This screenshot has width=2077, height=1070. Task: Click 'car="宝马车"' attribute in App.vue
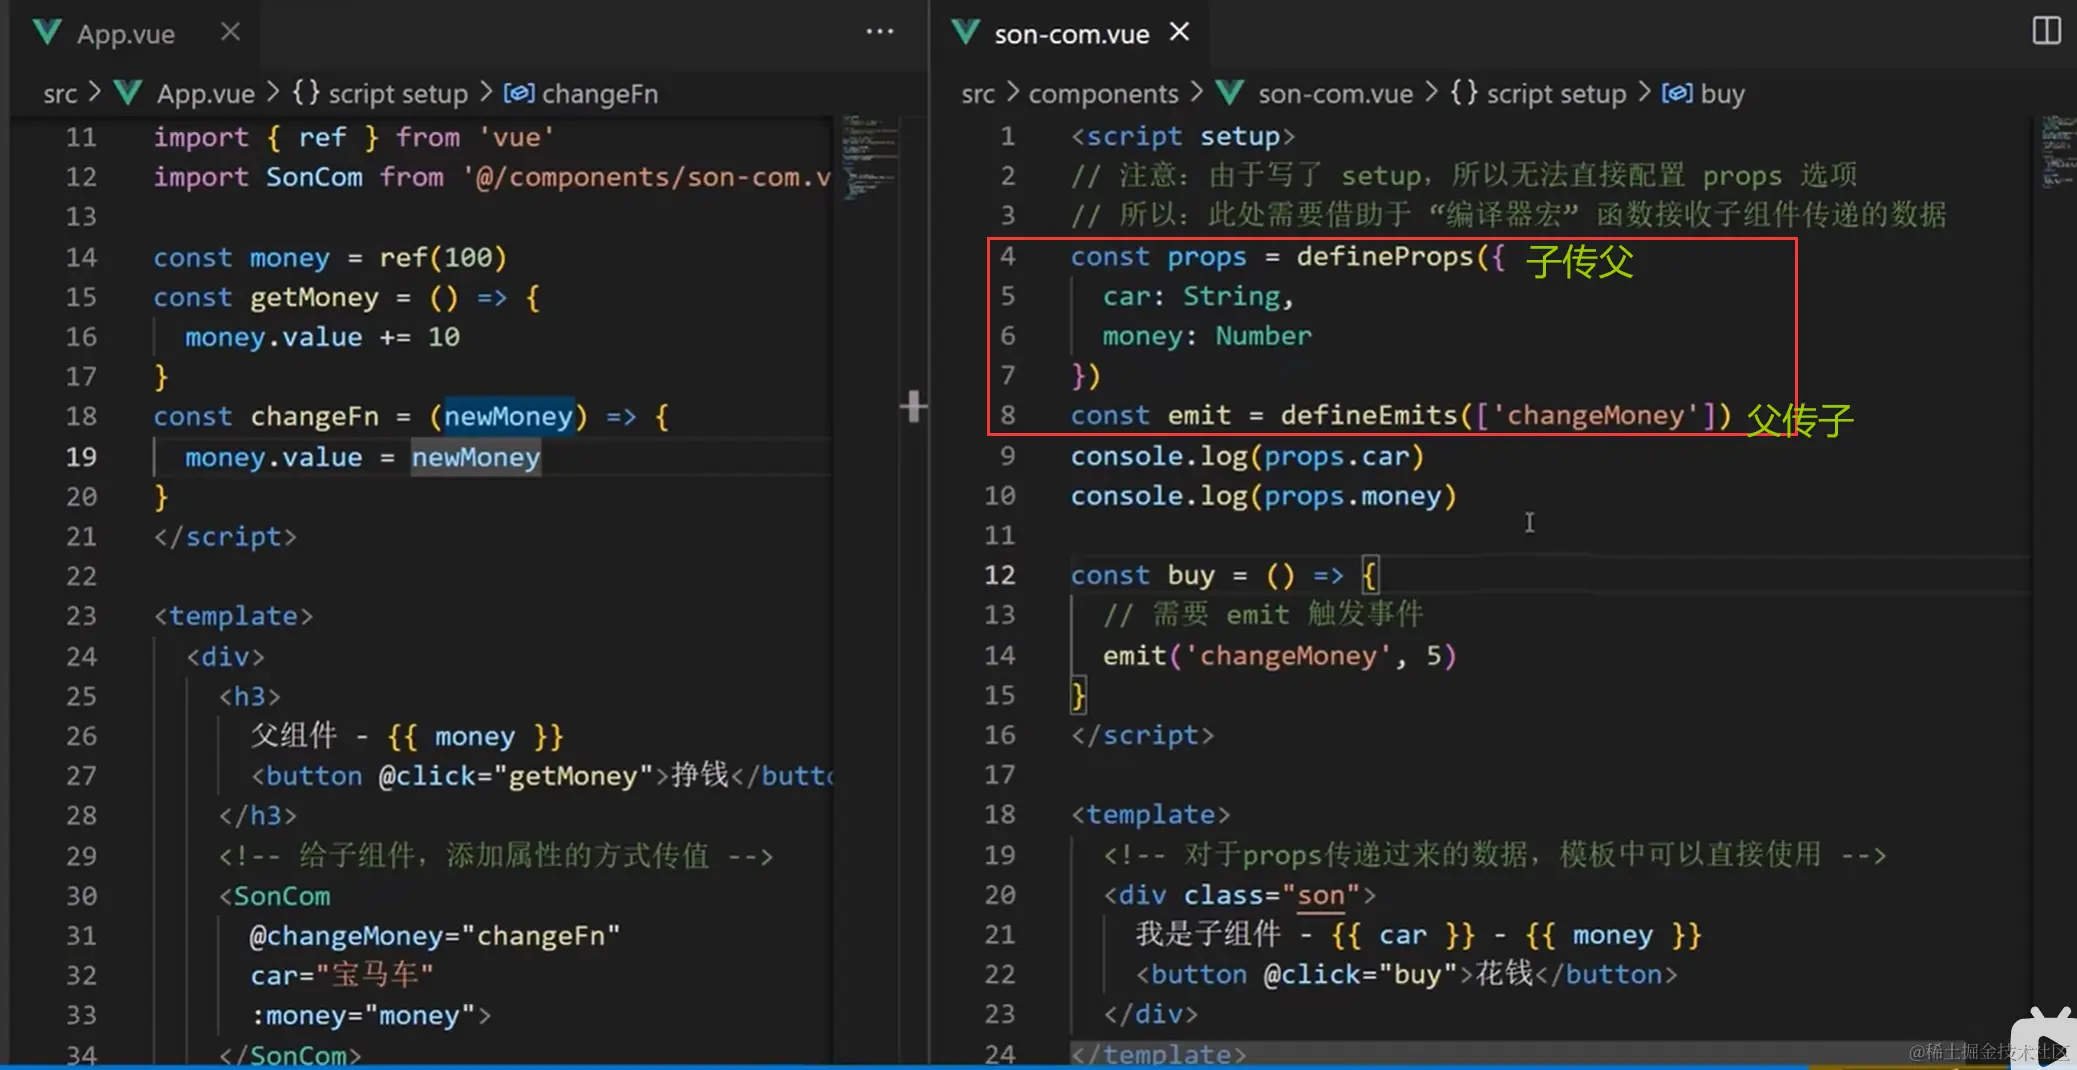tap(341, 975)
